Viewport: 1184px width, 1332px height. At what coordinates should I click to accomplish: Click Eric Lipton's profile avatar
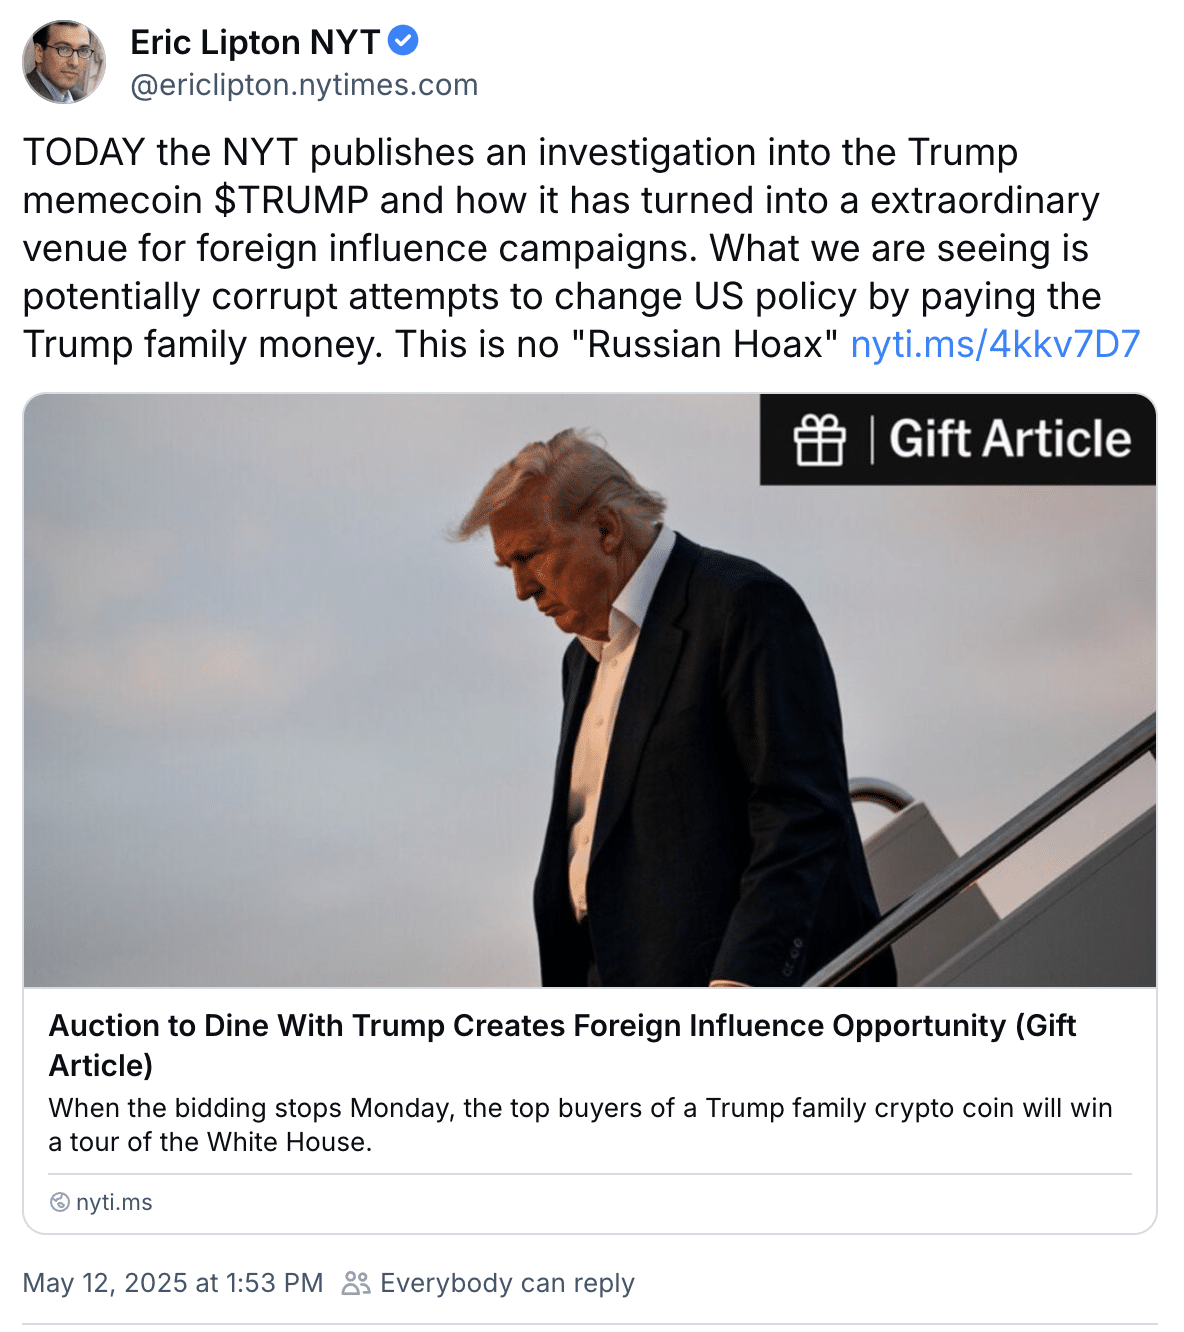pos(64,62)
